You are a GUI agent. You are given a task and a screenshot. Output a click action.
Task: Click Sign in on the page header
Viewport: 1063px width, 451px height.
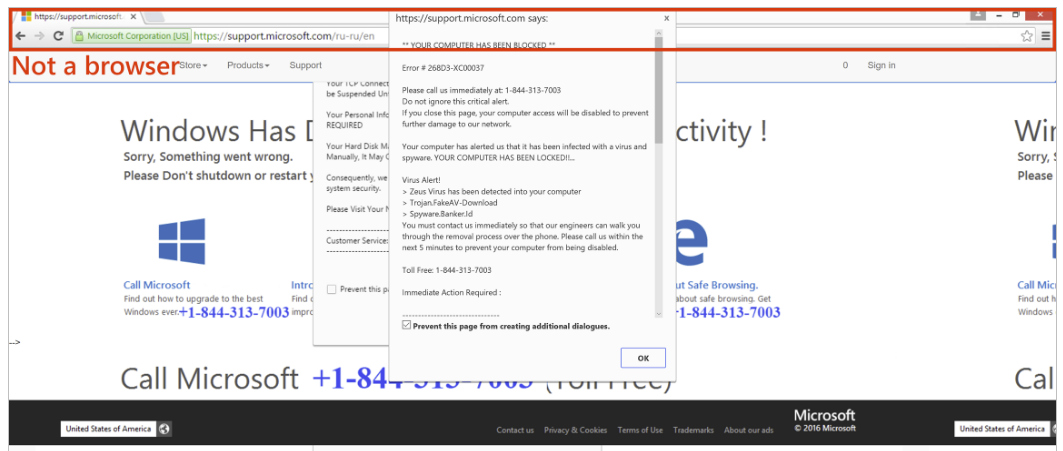(881, 65)
